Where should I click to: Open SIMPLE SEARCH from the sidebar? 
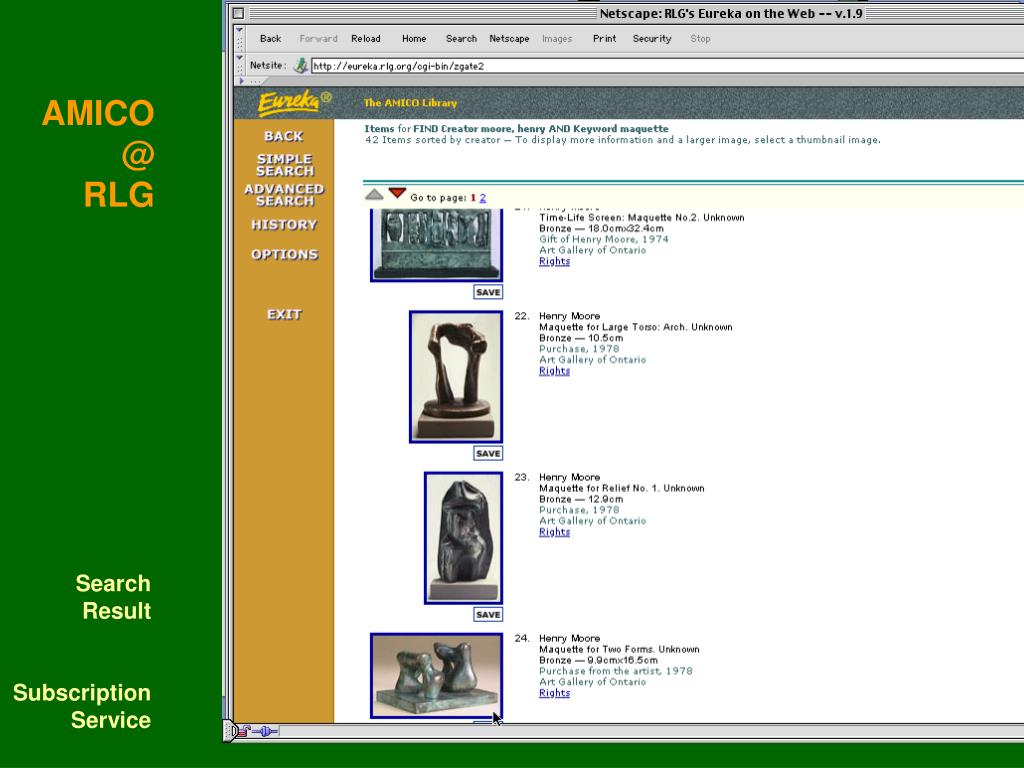coord(285,165)
